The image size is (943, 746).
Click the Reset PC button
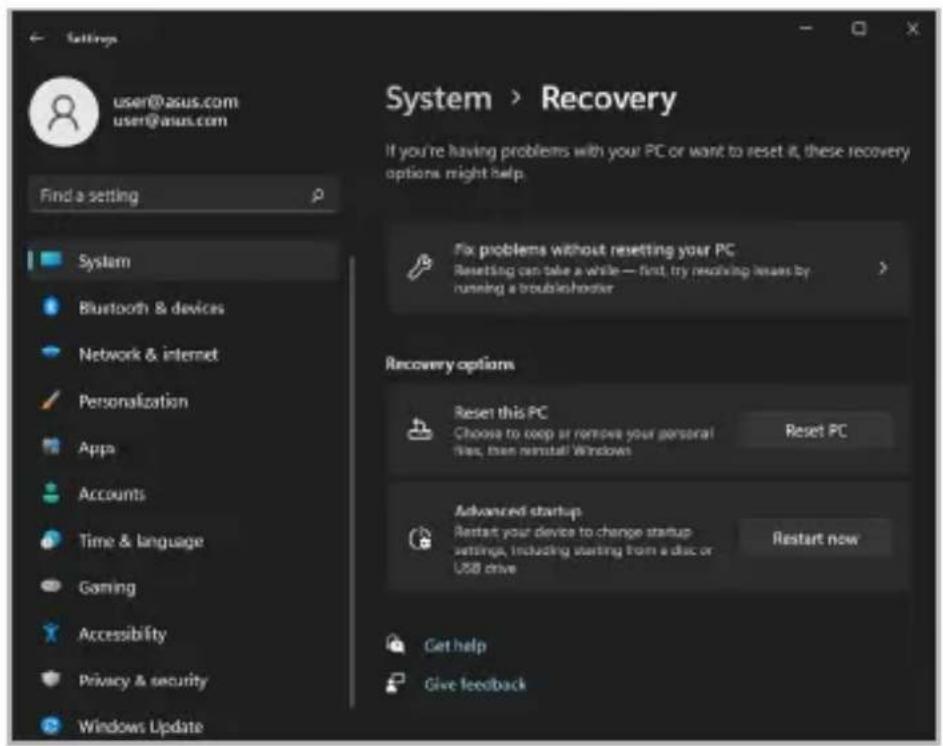(x=816, y=431)
